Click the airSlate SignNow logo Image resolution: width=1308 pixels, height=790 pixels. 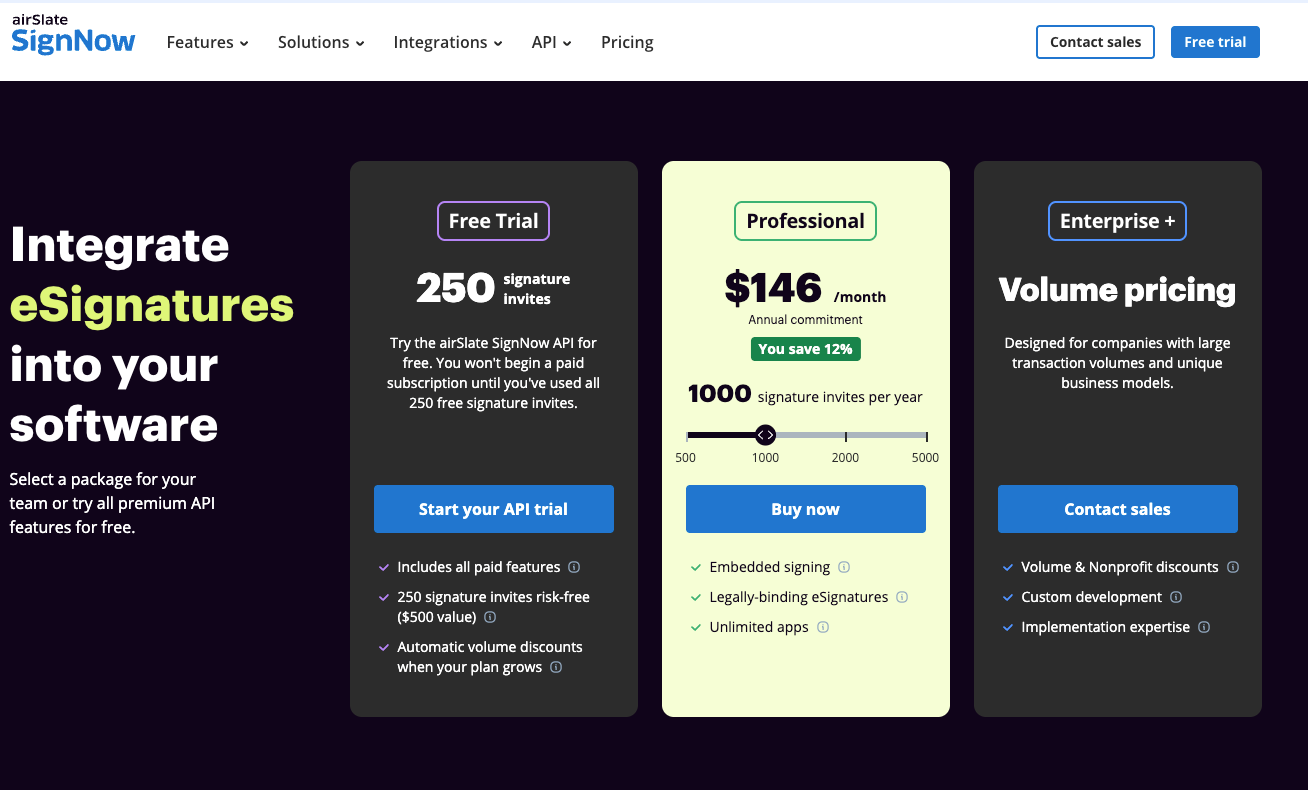tap(73, 33)
